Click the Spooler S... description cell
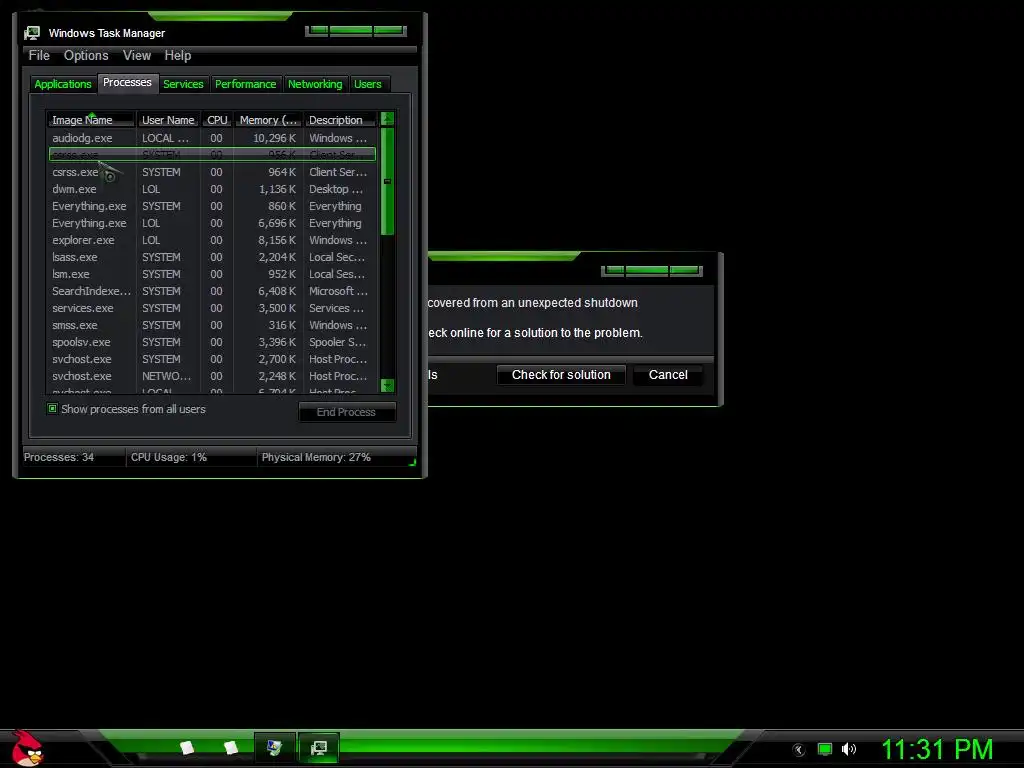Screen dimensions: 1024x768 tap(338, 342)
